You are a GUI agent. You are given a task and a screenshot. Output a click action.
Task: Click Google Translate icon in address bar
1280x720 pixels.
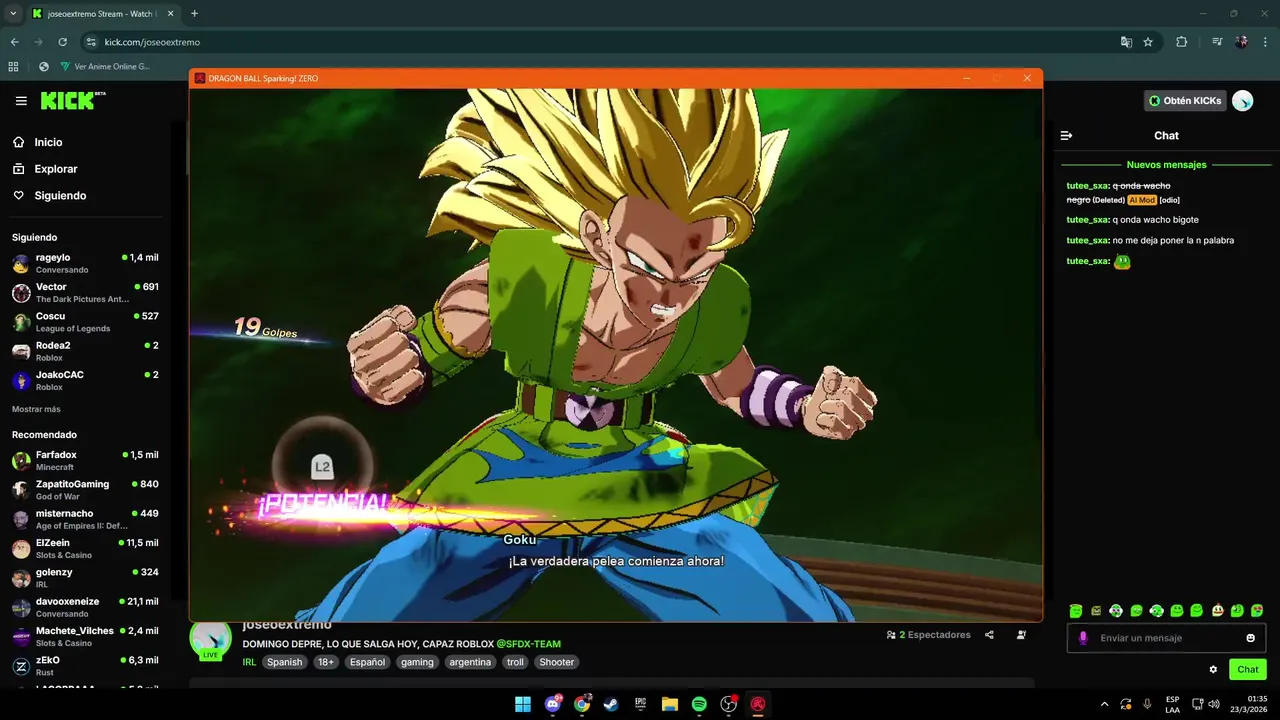coord(1126,42)
